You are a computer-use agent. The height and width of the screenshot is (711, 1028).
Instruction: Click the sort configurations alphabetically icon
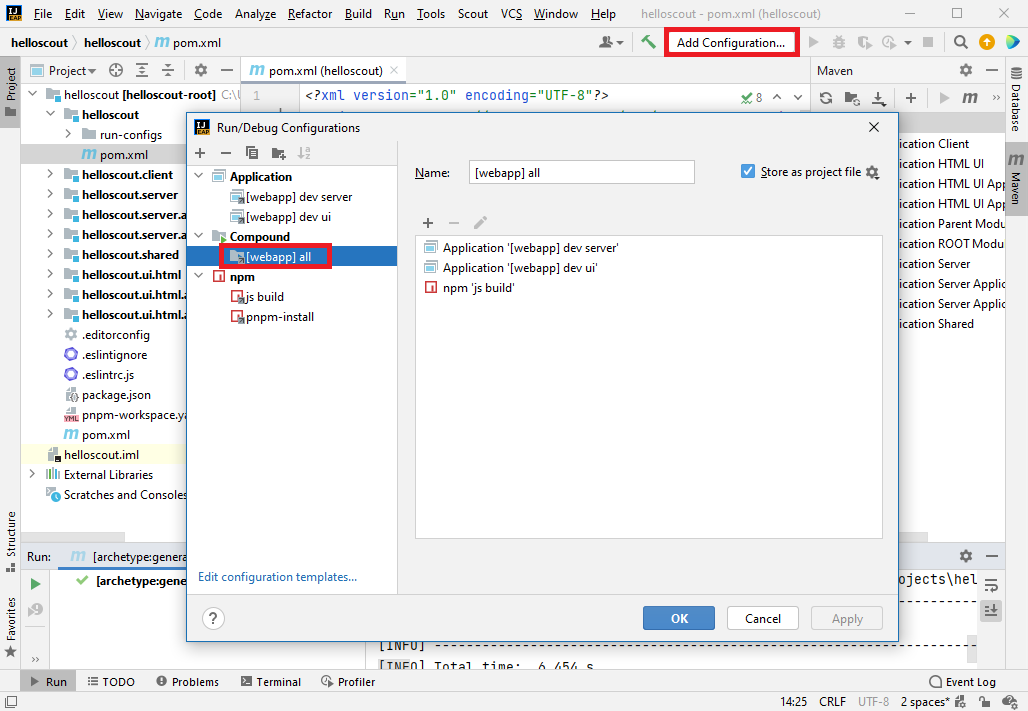point(305,153)
